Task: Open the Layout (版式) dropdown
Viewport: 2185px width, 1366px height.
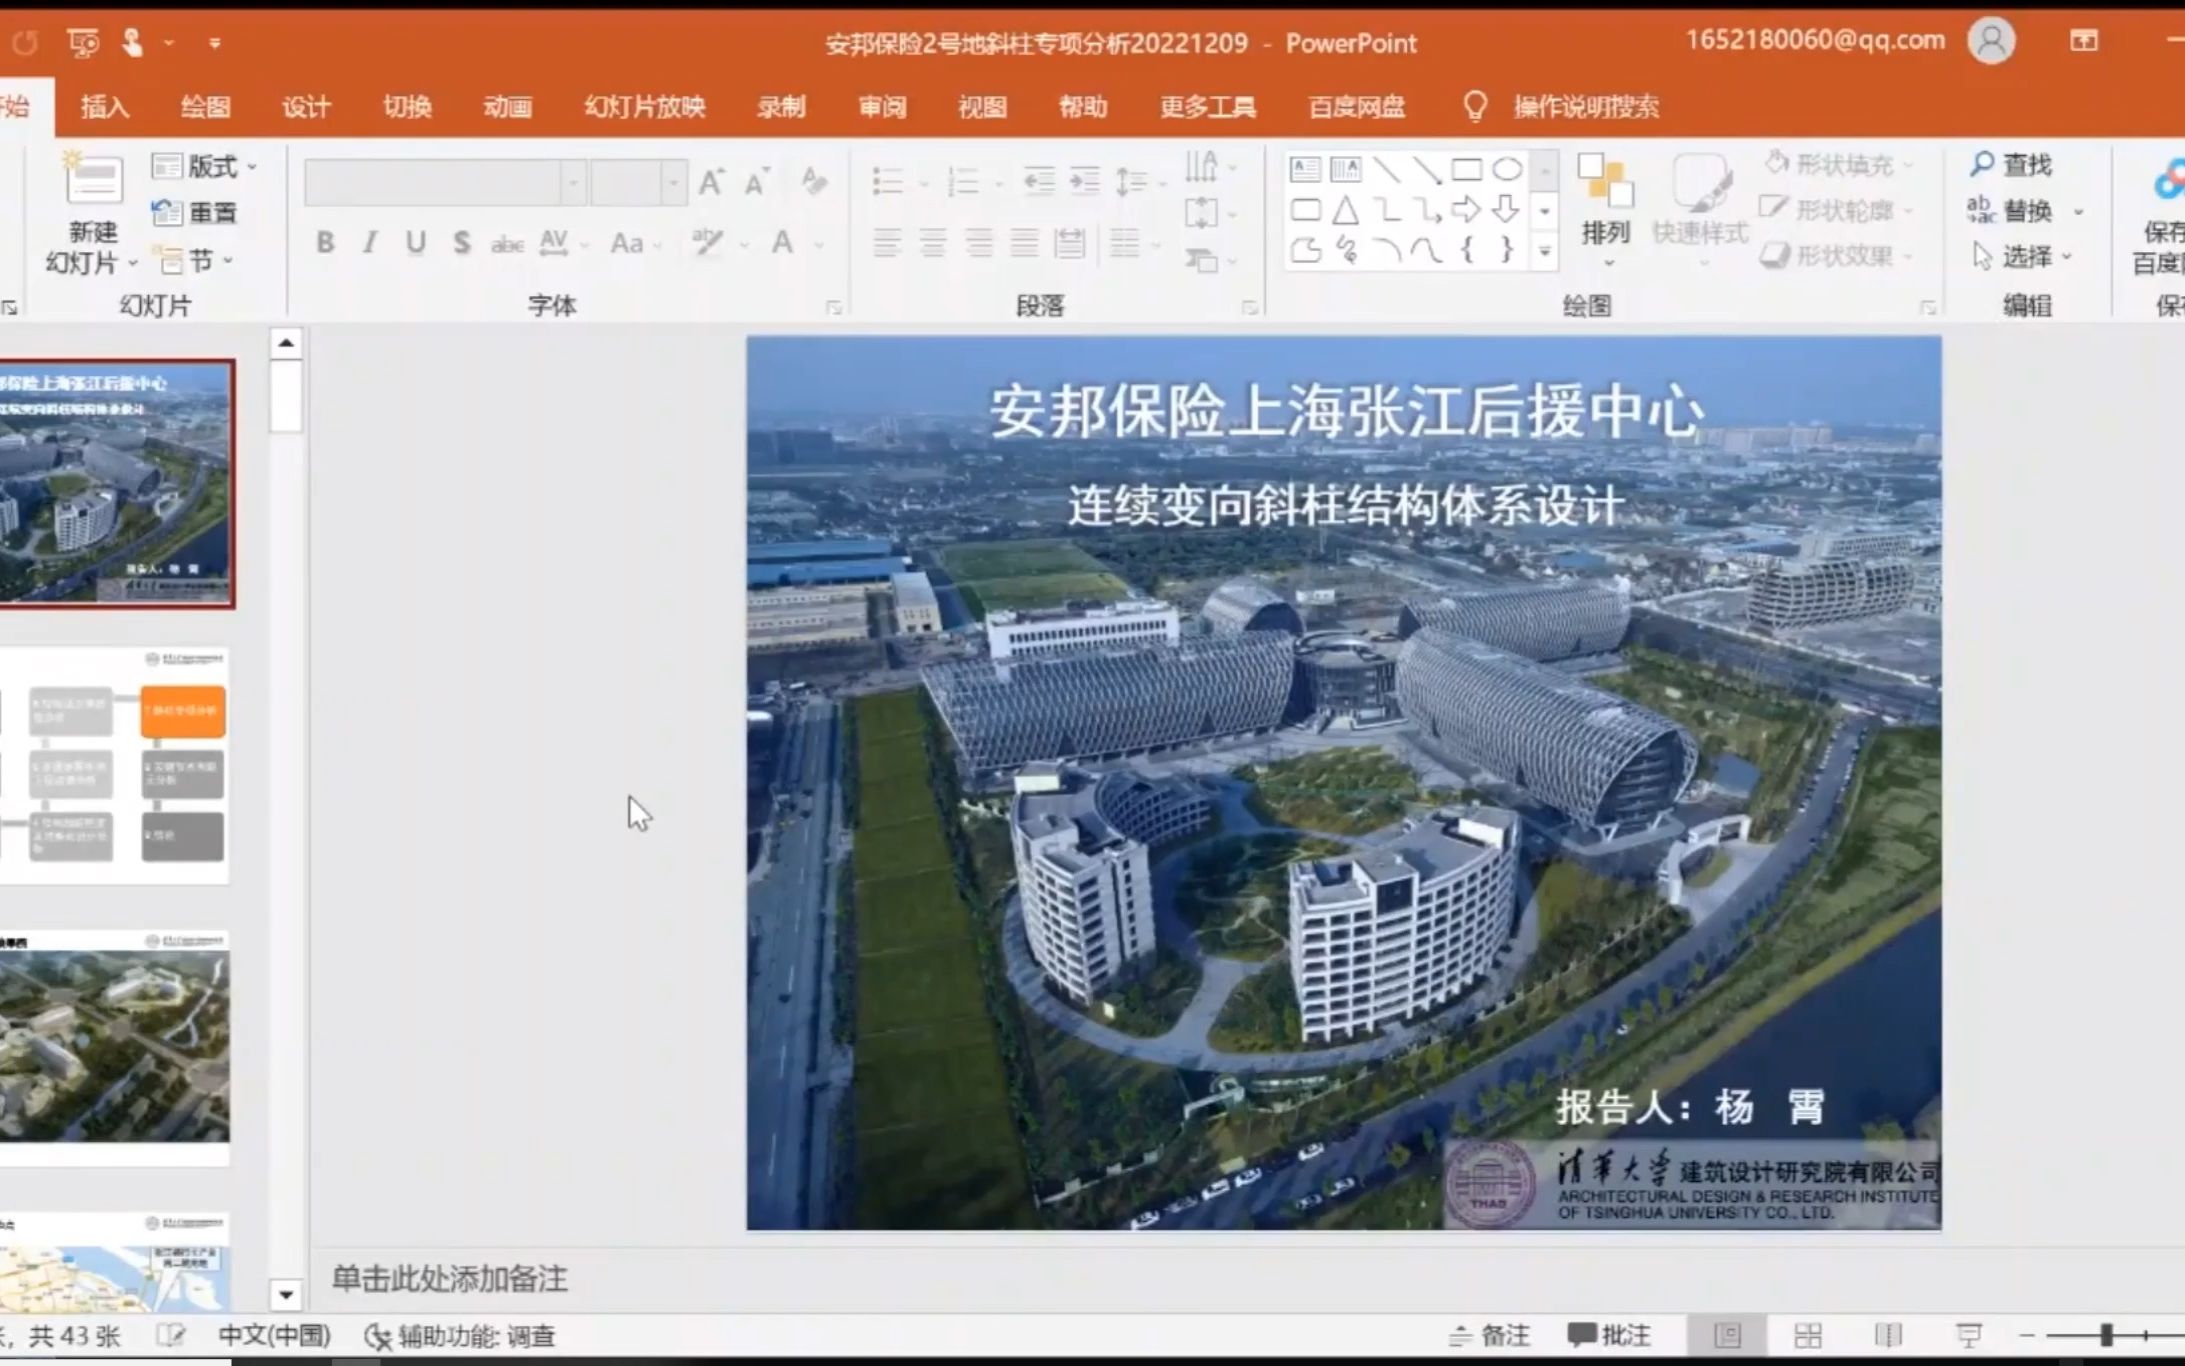Action: 204,166
